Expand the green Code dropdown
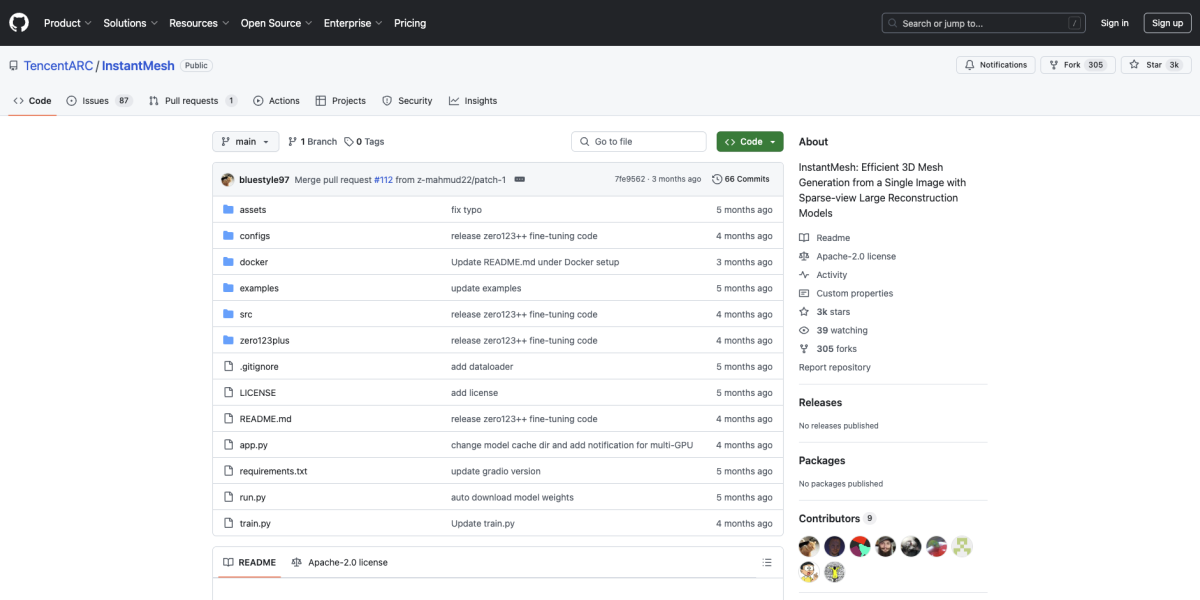The height and width of the screenshot is (600, 1200). [x=749, y=142]
